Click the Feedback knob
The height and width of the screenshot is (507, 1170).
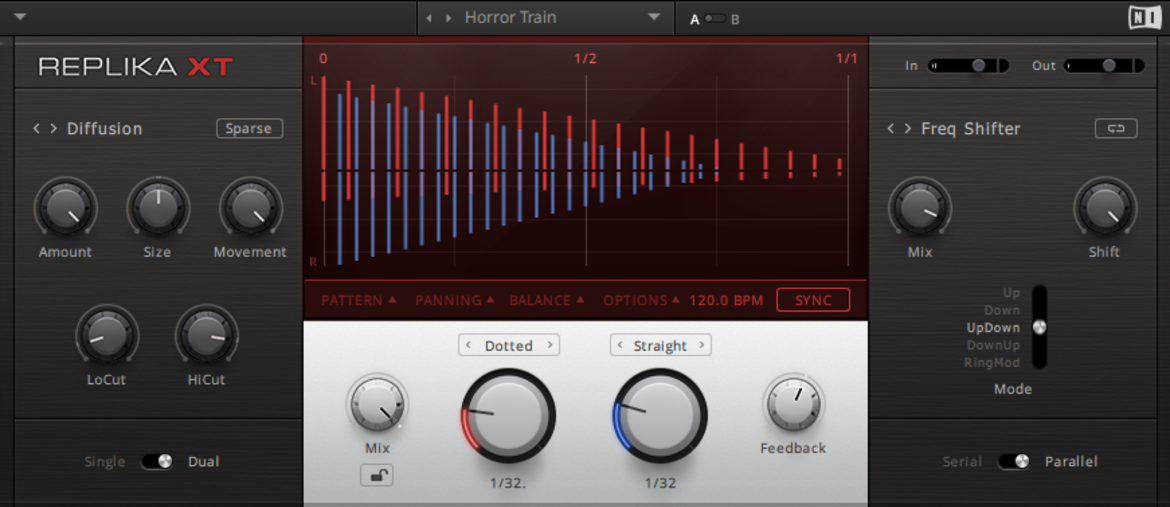click(x=793, y=404)
